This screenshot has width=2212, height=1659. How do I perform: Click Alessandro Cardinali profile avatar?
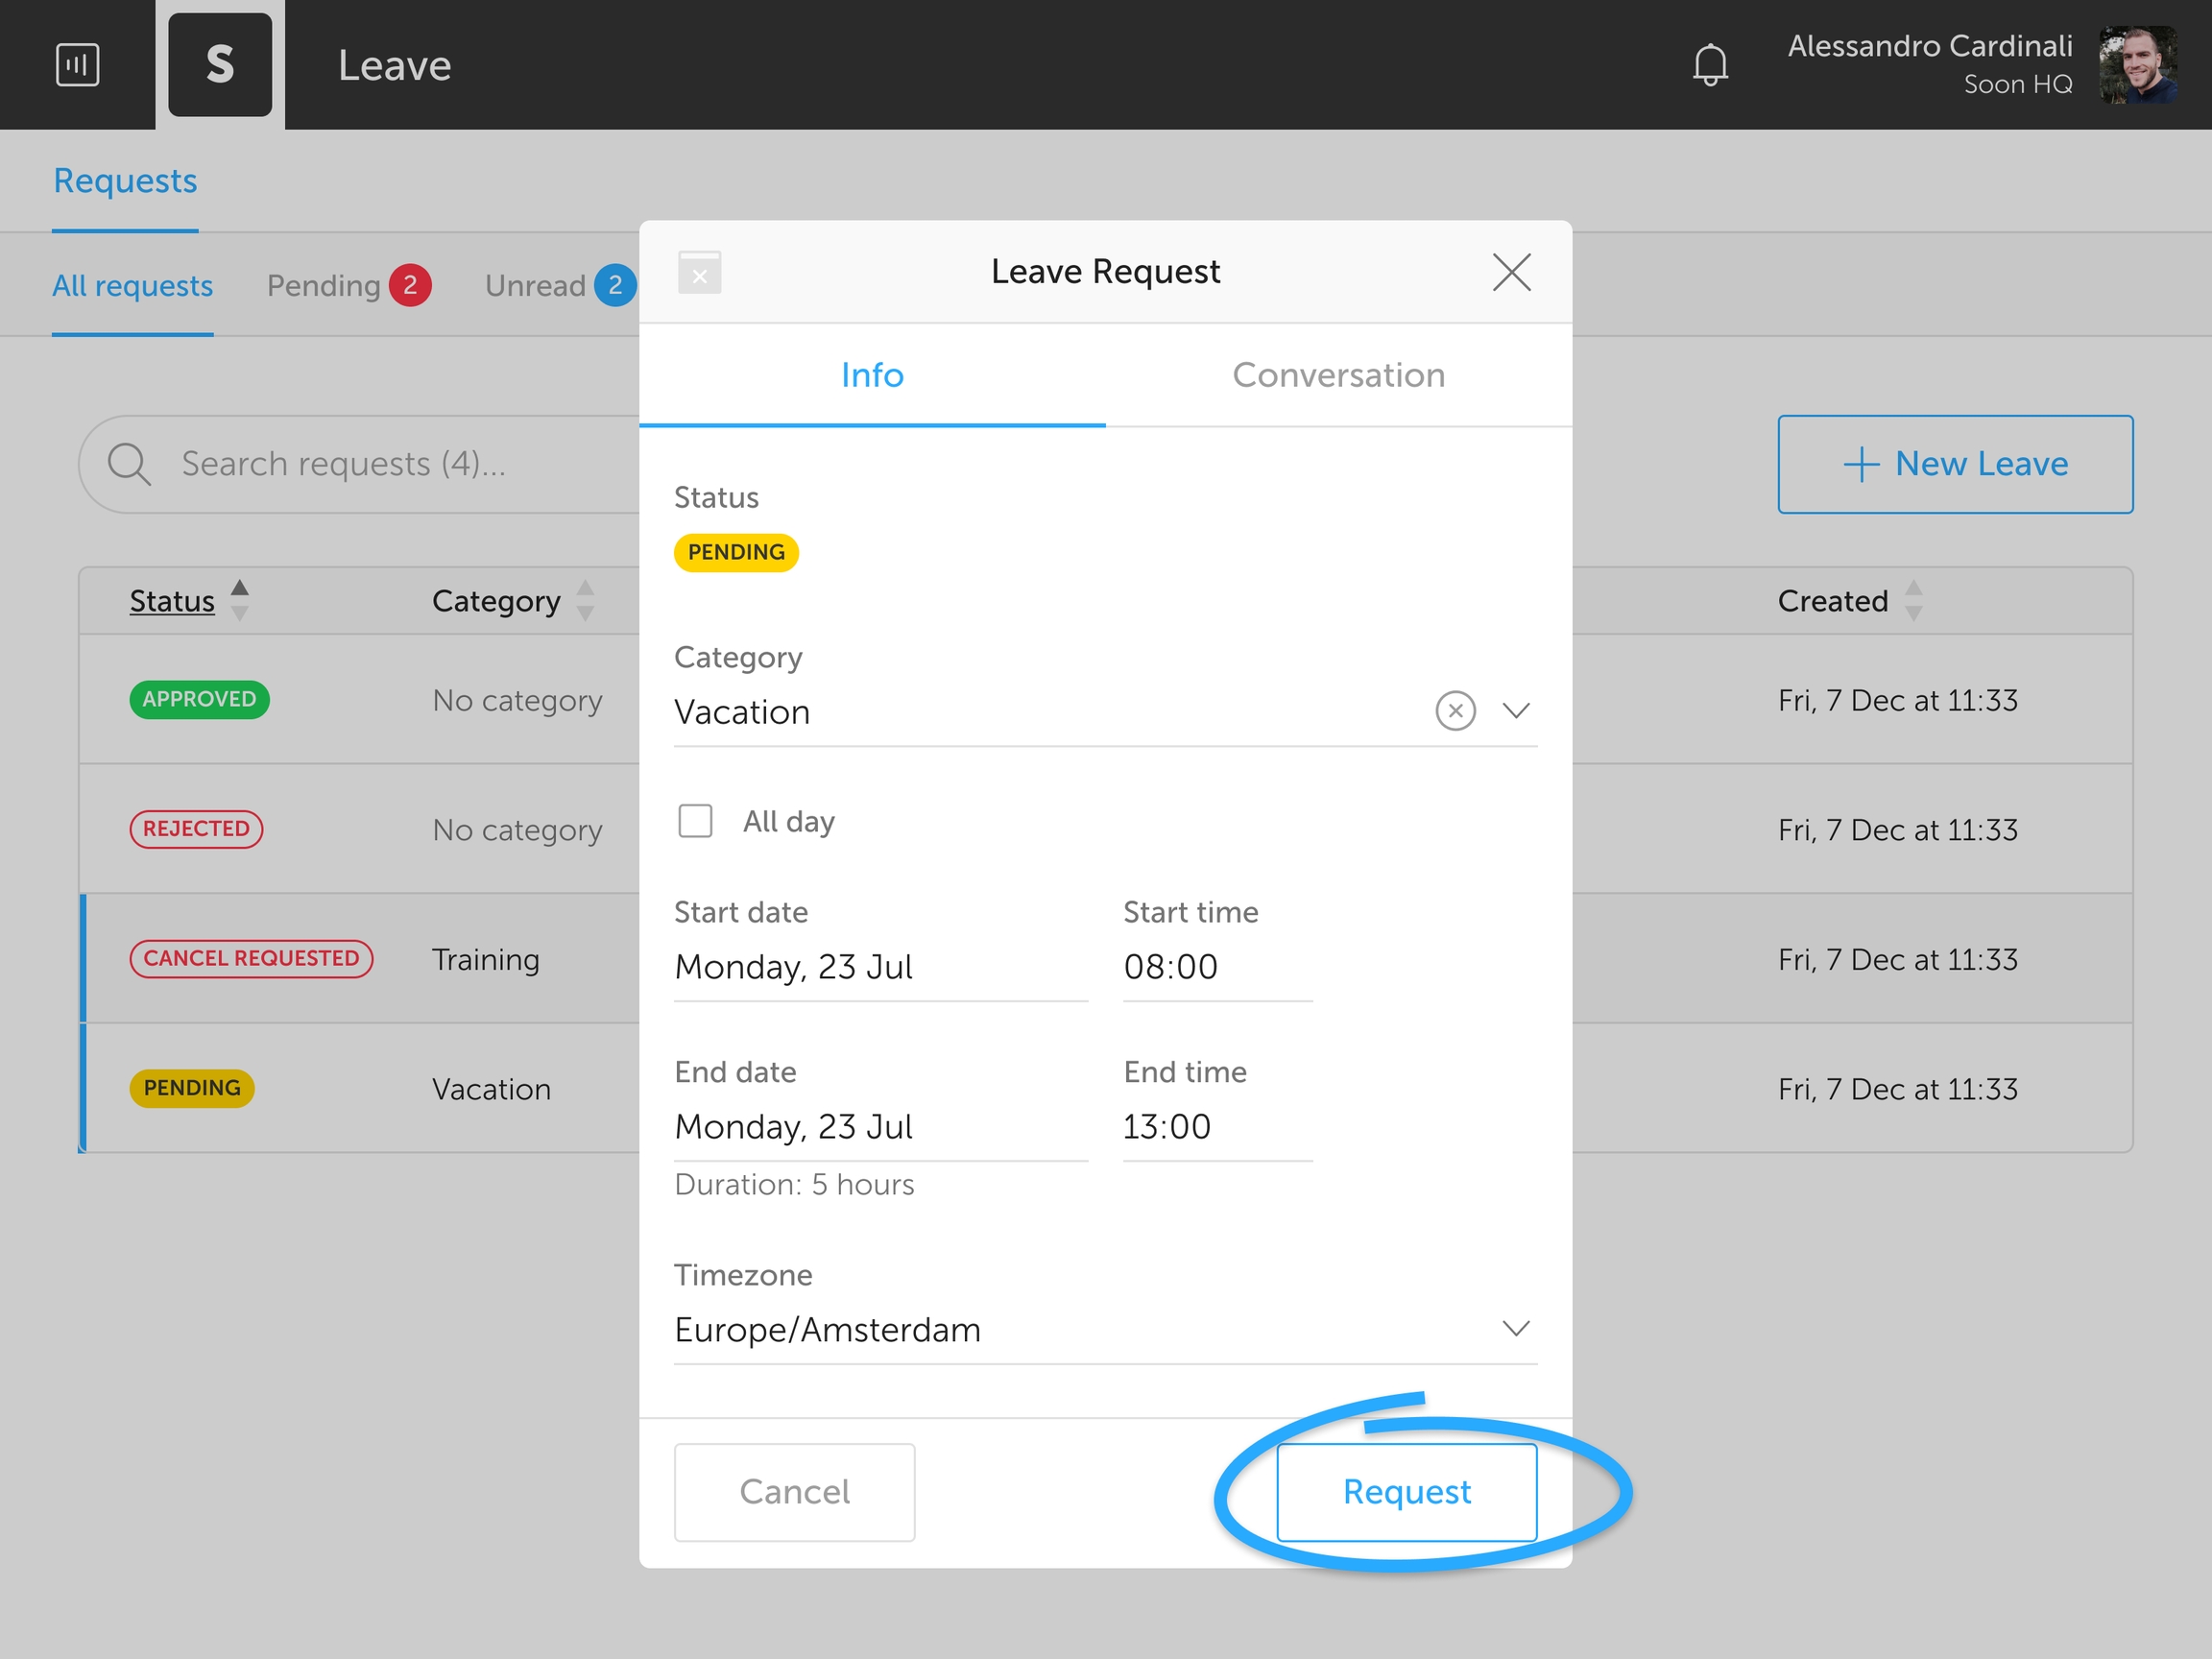pyautogui.click(x=2138, y=65)
